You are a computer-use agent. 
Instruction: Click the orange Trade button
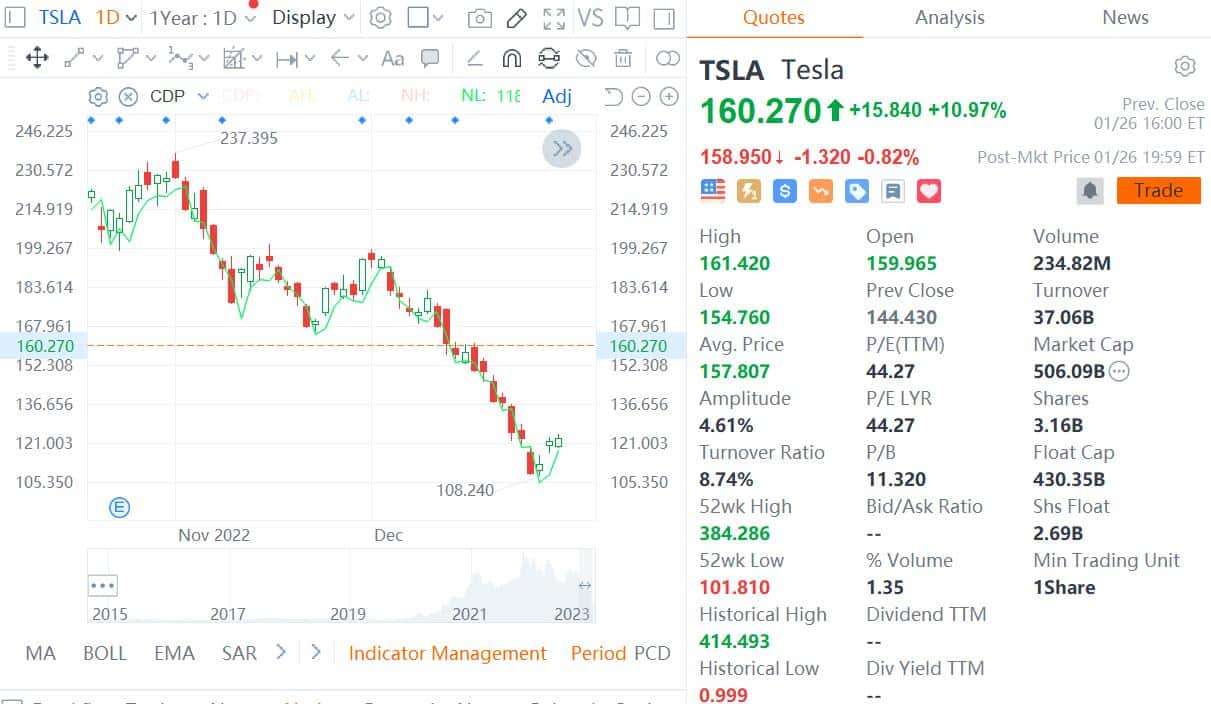1158,190
